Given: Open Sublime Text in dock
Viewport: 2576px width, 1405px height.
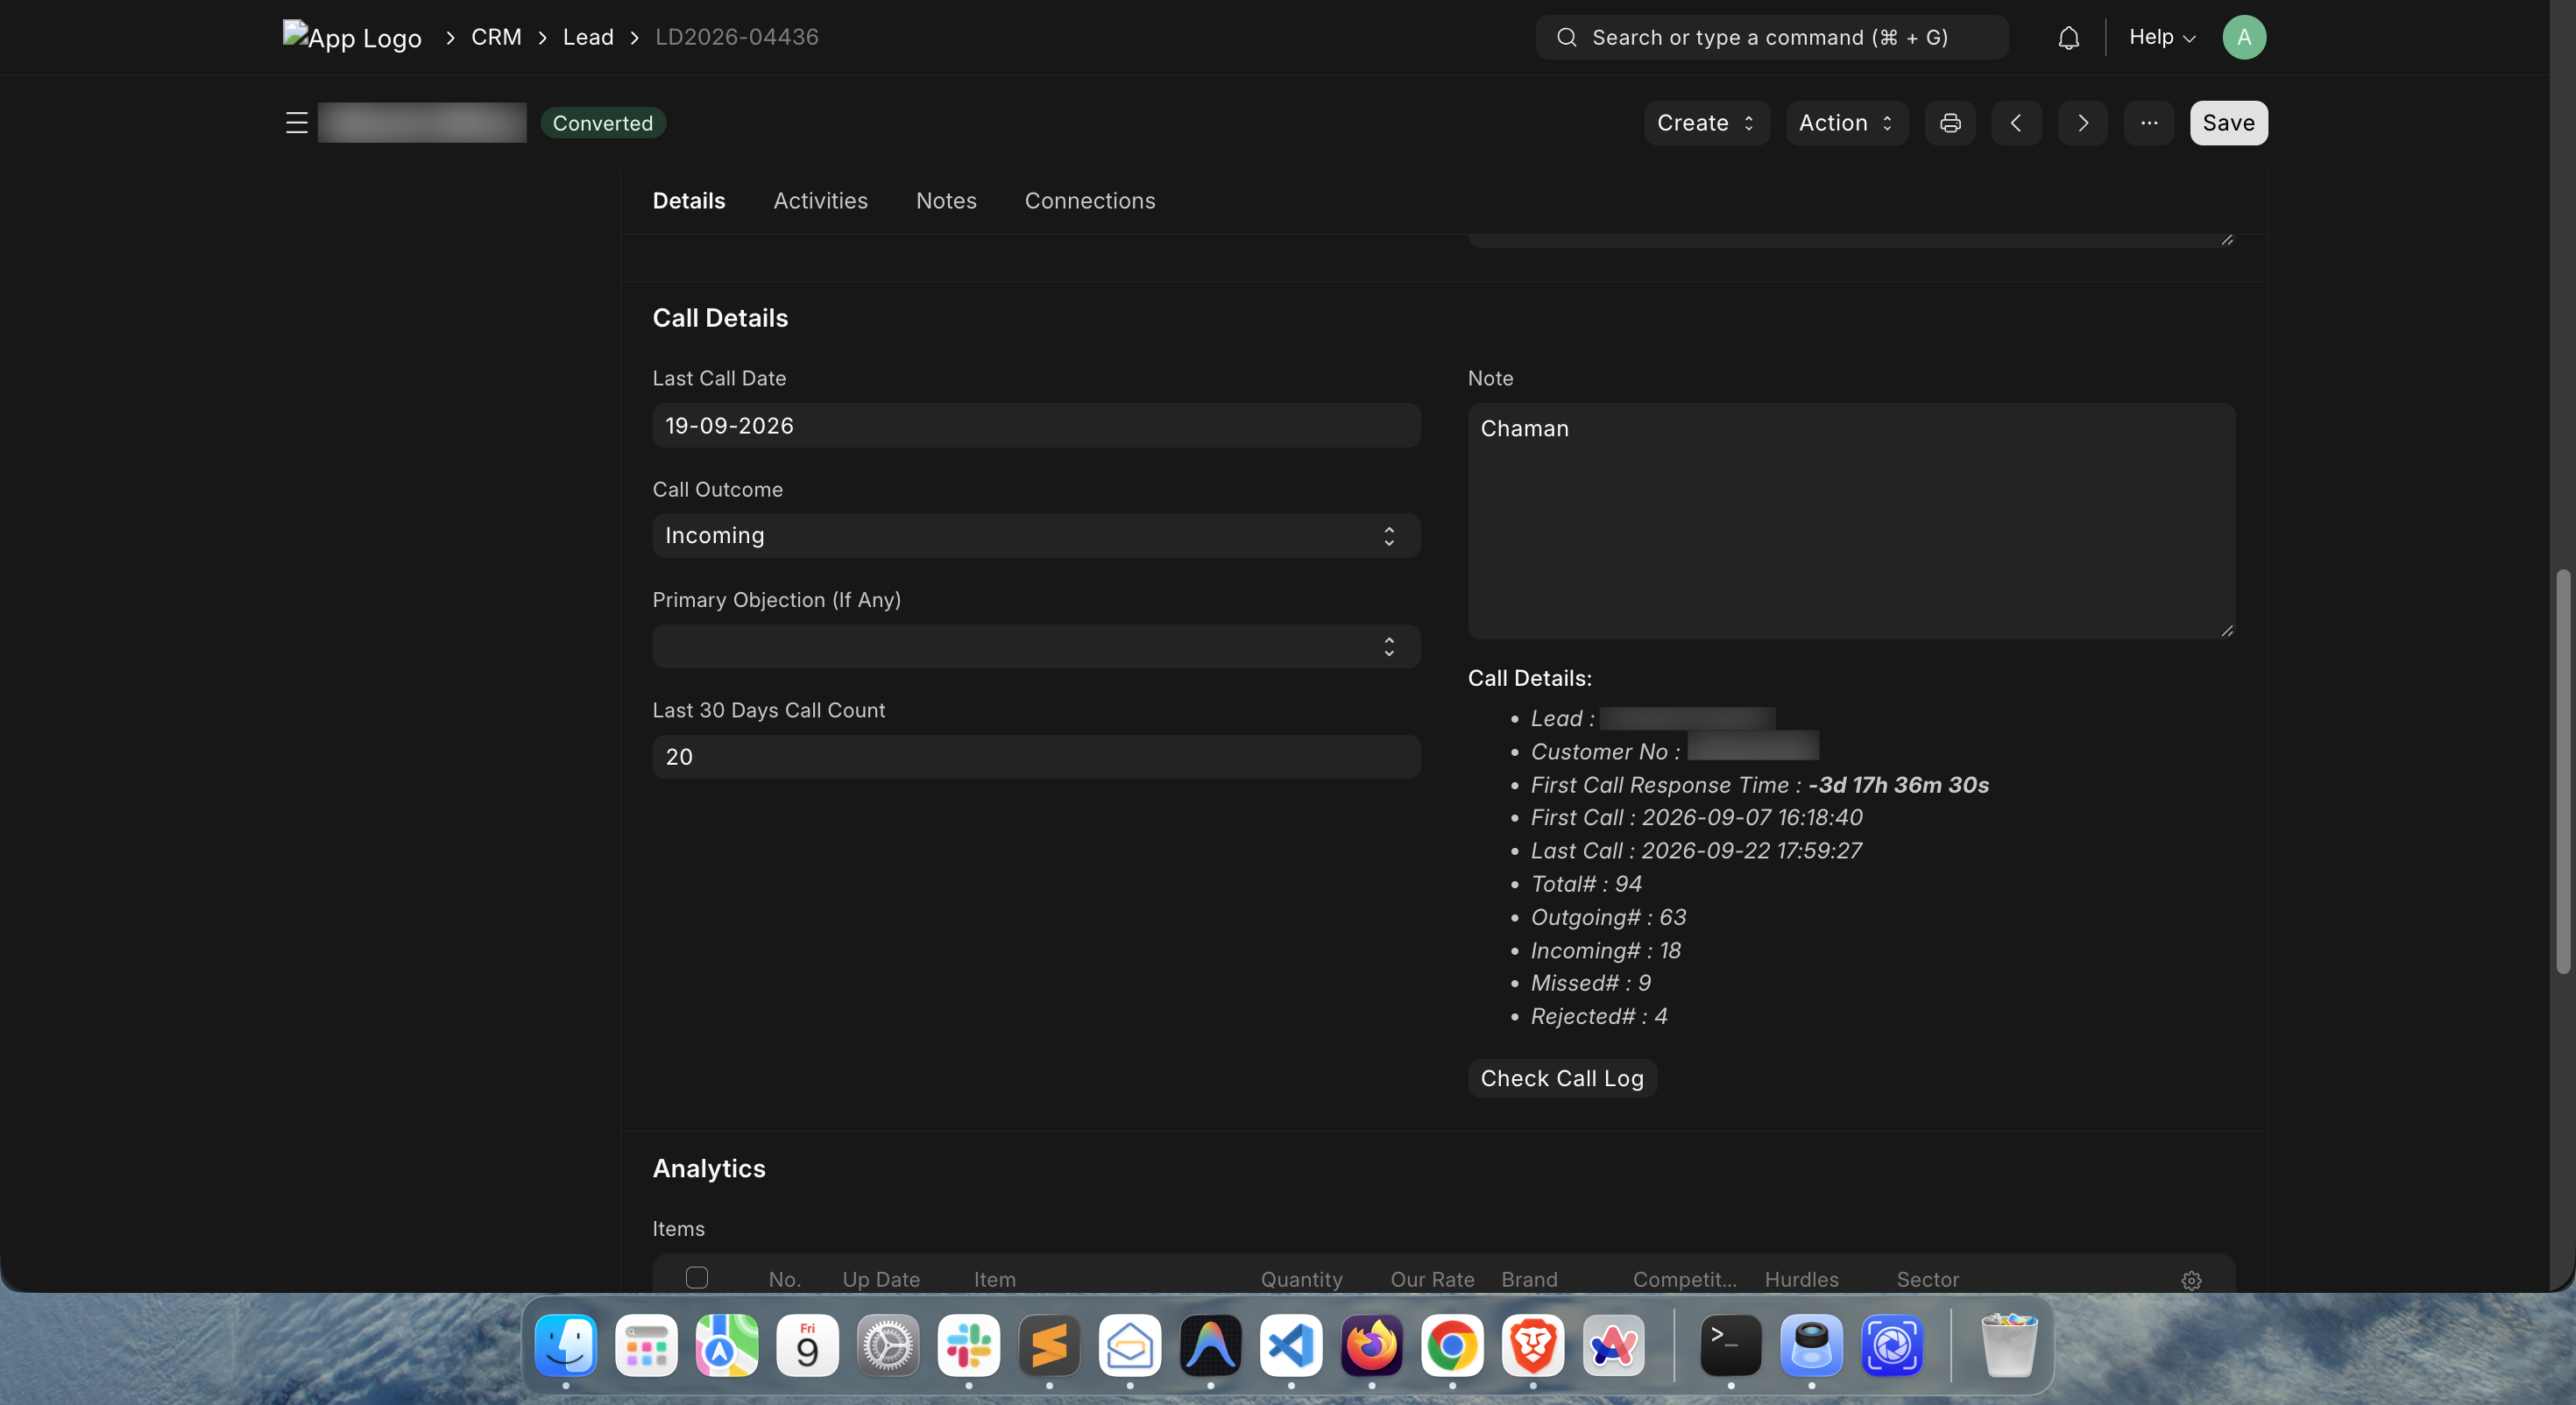Looking at the screenshot, I should click(x=1049, y=1345).
